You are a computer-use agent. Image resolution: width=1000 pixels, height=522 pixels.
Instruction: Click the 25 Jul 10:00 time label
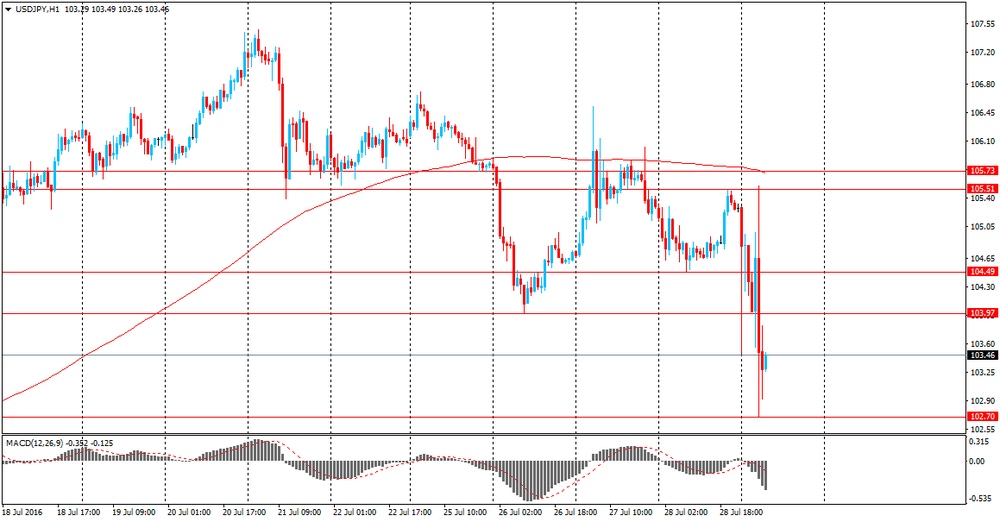(465, 512)
